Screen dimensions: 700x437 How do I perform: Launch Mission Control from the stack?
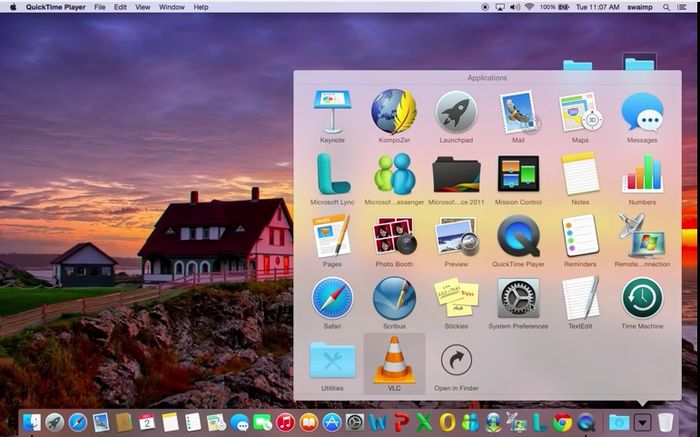coord(518,174)
